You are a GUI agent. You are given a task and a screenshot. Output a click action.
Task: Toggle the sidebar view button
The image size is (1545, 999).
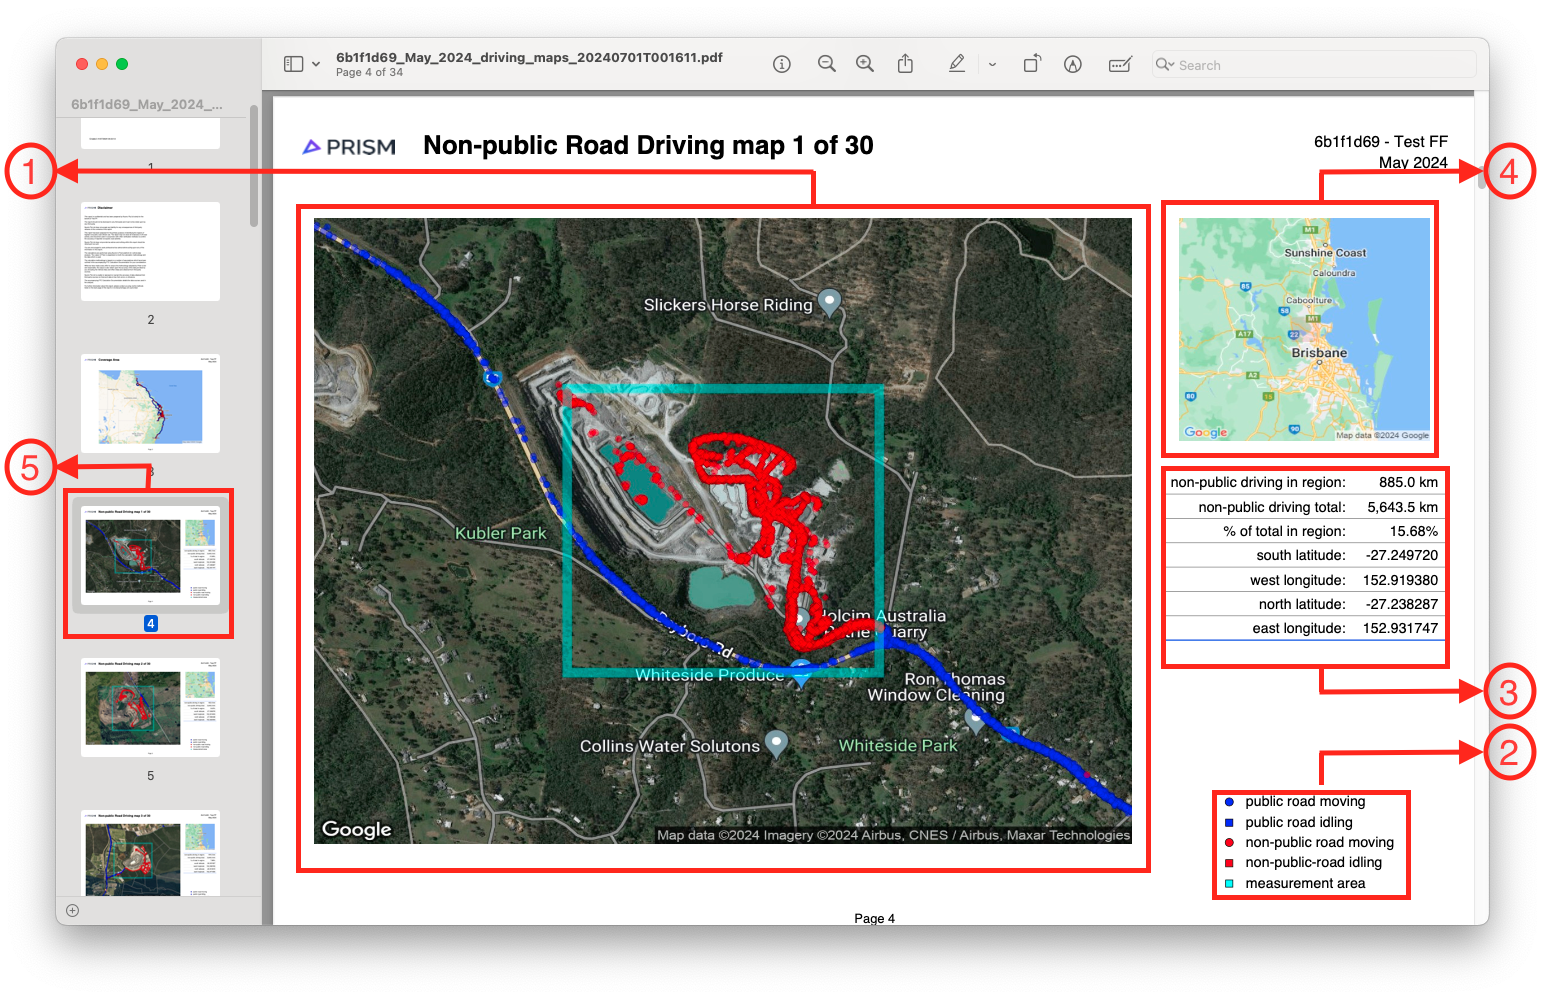click(x=293, y=64)
